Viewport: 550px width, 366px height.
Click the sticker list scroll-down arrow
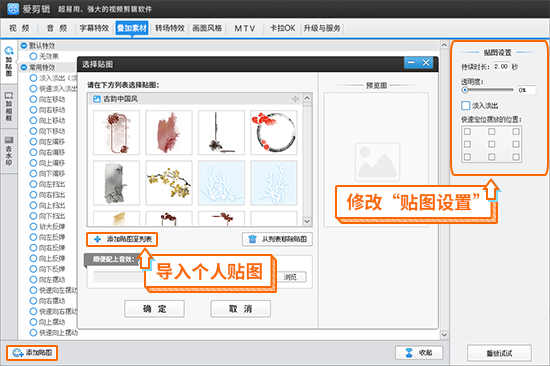pyautogui.click(x=307, y=221)
